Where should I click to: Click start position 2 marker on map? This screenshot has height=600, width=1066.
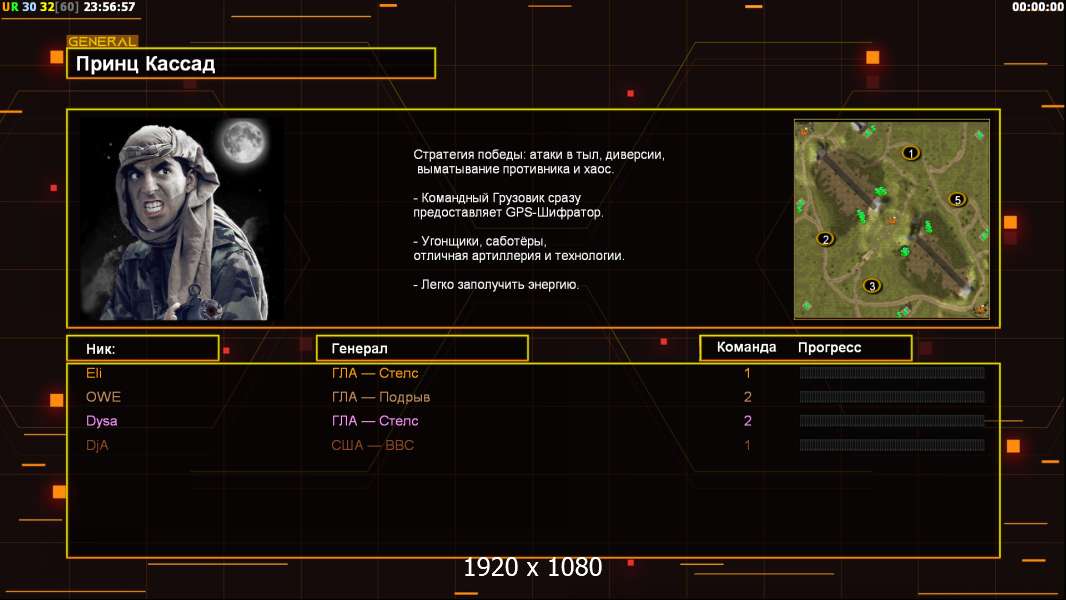coord(825,239)
